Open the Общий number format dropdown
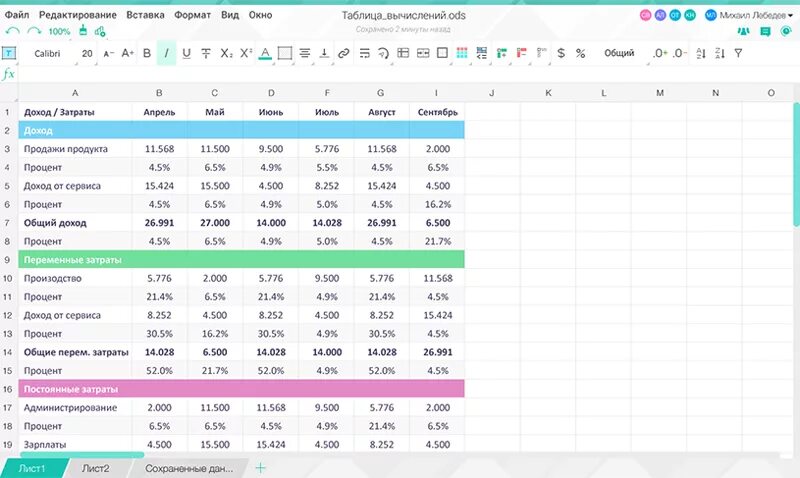 coord(619,53)
